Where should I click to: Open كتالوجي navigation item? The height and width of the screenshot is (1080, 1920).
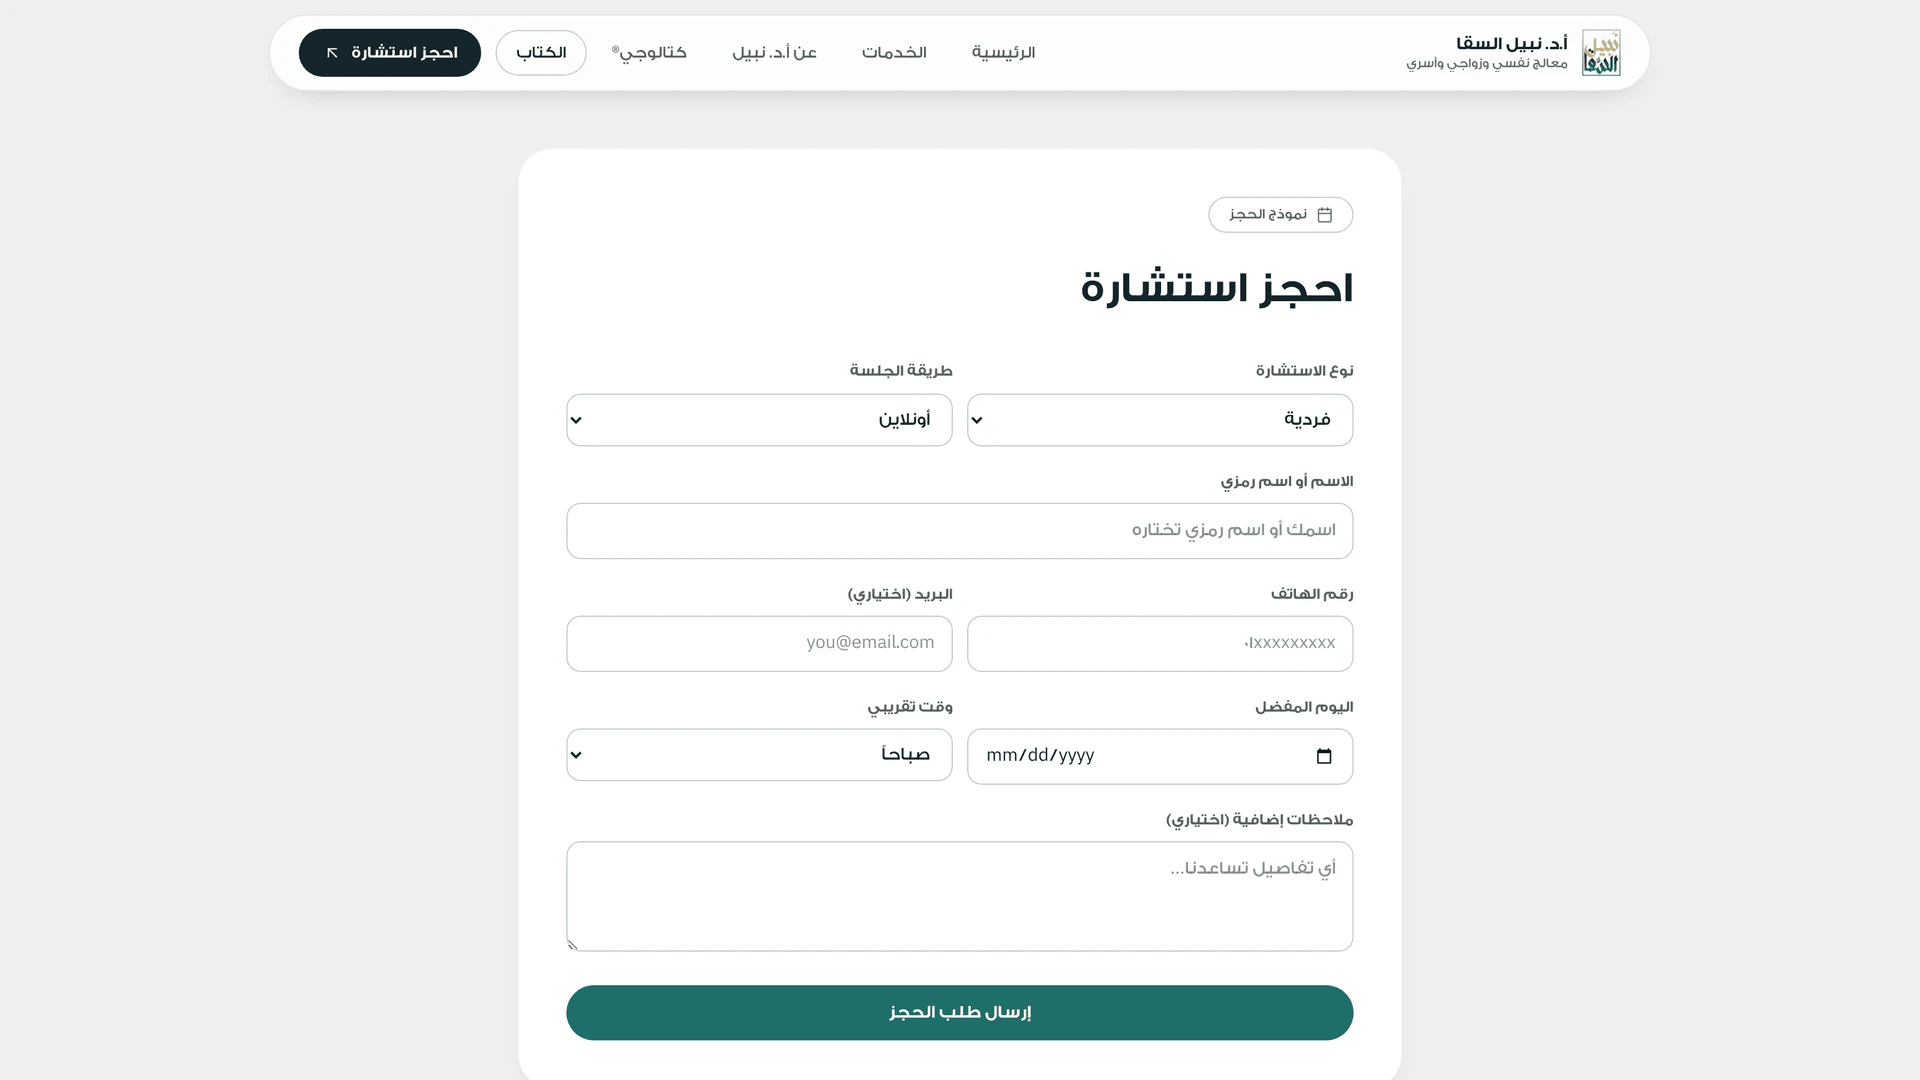(649, 53)
